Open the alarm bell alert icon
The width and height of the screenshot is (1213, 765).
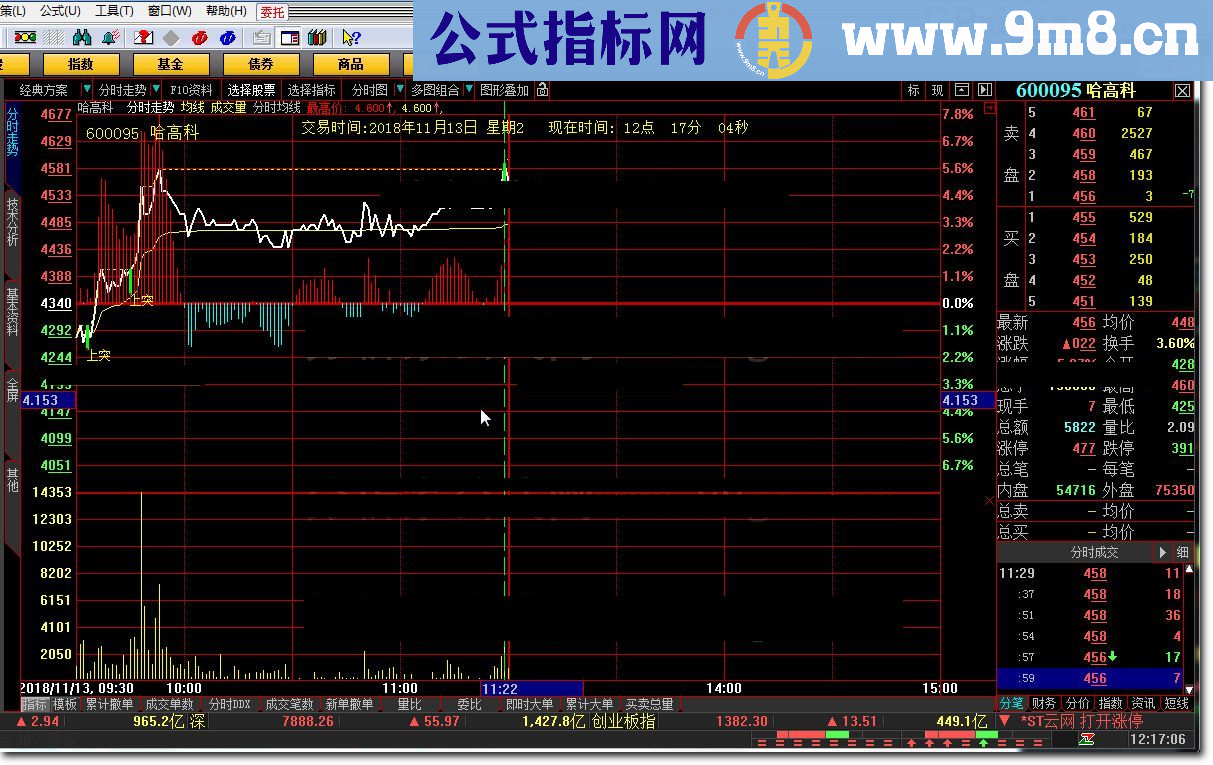click(111, 38)
